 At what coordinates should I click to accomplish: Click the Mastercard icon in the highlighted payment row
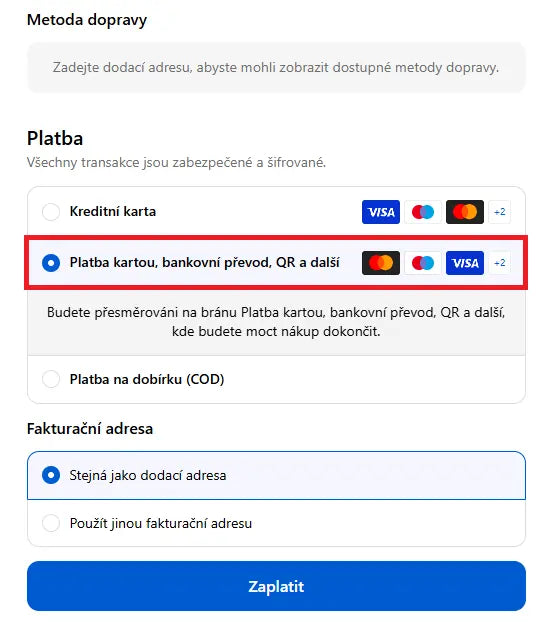pyautogui.click(x=380, y=263)
